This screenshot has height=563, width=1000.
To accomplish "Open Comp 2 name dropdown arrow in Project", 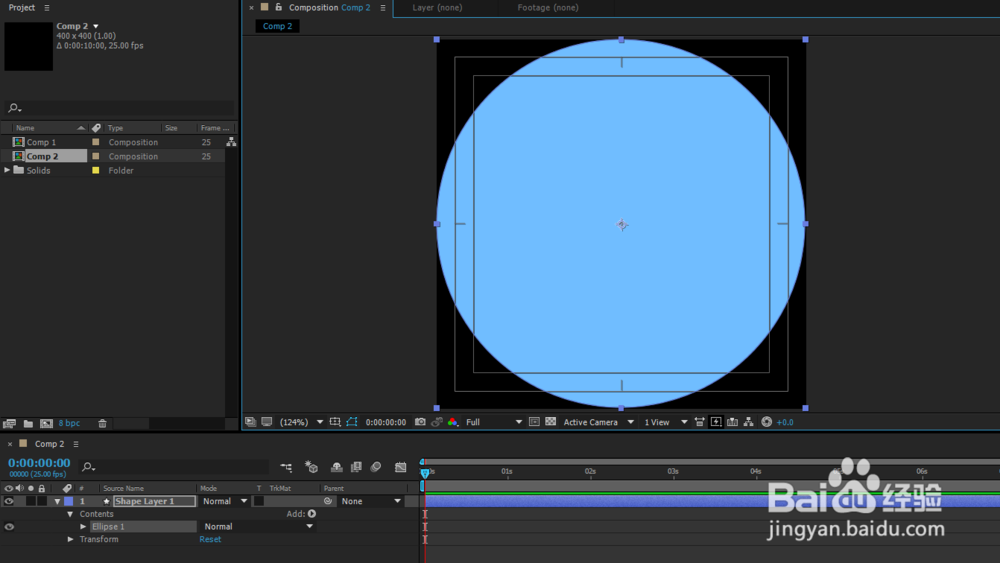I will pos(96,26).
